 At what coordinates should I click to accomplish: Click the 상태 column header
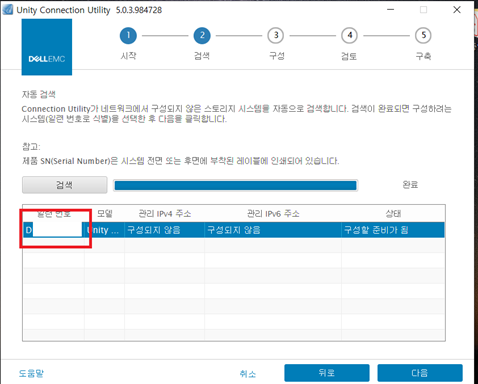[x=393, y=213]
